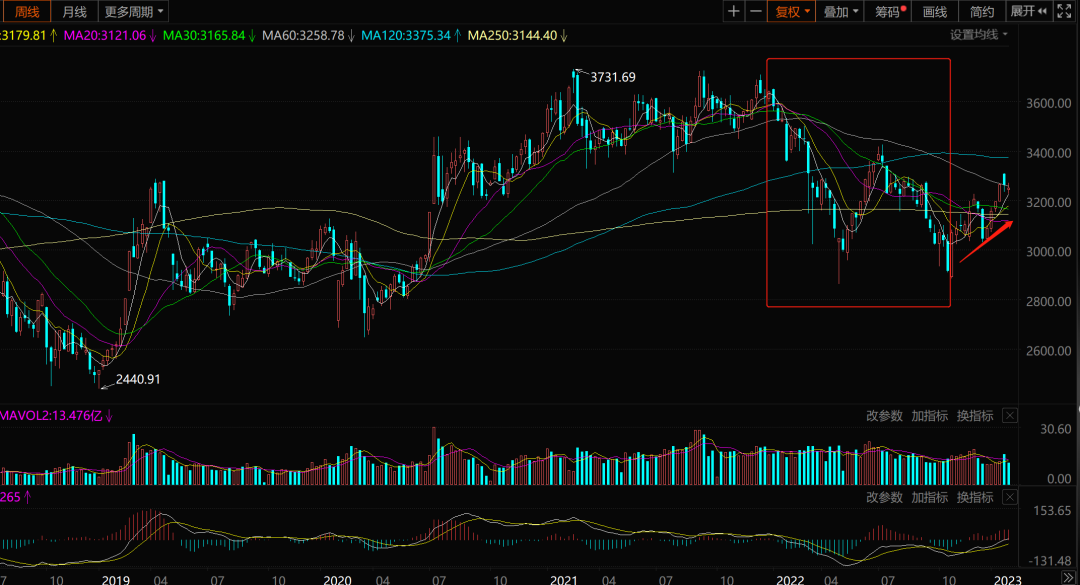Screen dimensions: 1080x585
Task: Click the 2019 date axis label
Action: tap(115, 579)
